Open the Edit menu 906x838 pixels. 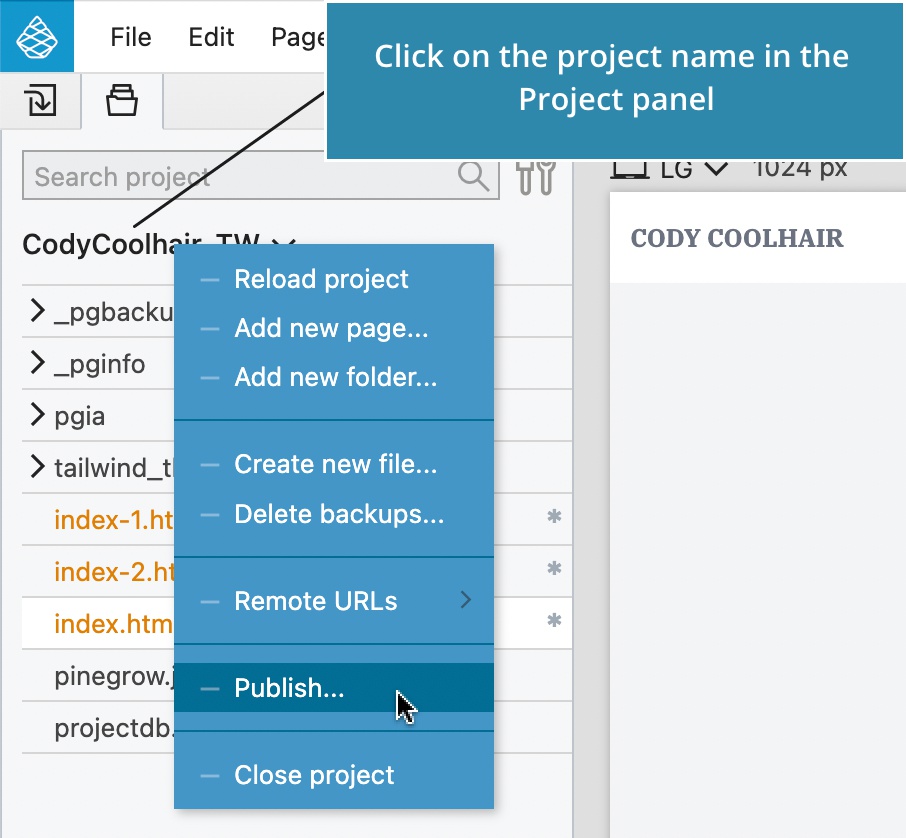211,37
